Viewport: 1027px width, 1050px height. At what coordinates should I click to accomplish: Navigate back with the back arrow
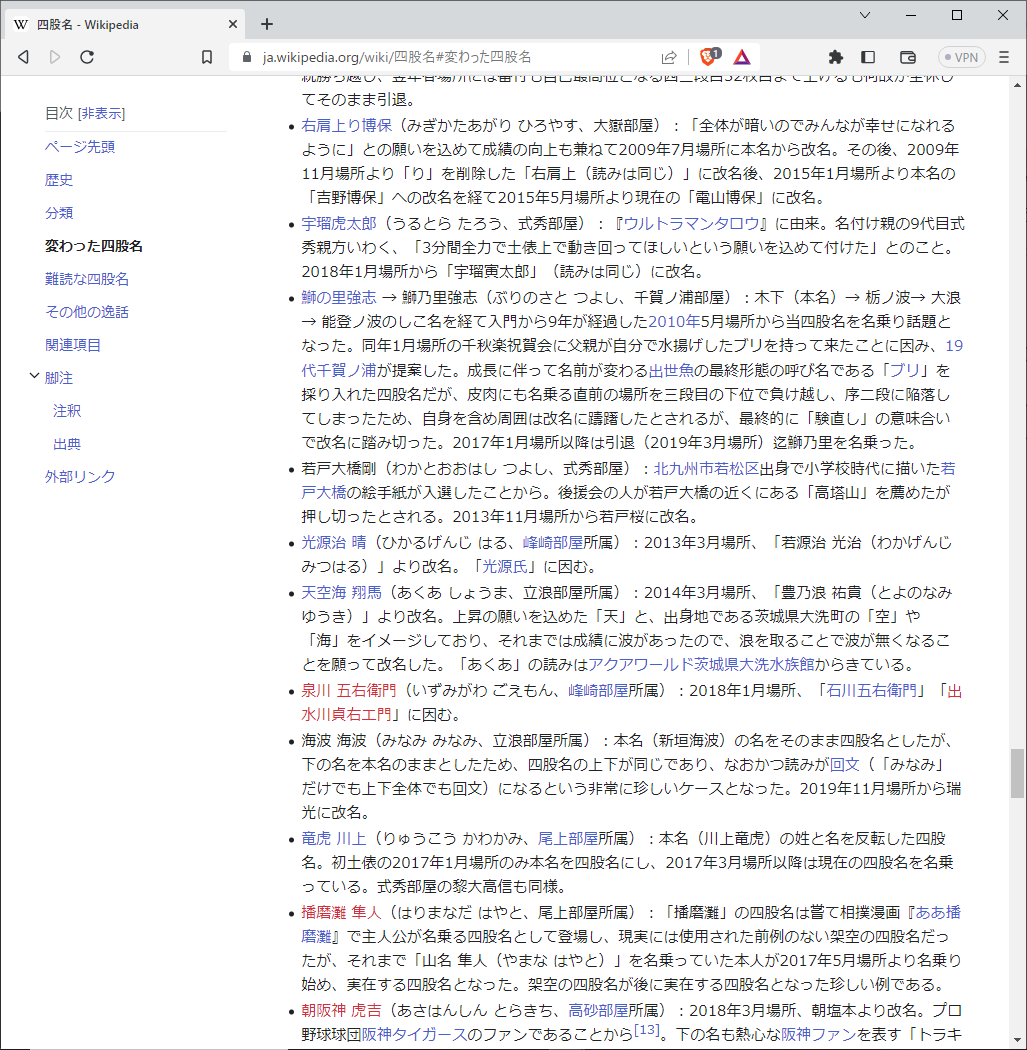(23, 57)
